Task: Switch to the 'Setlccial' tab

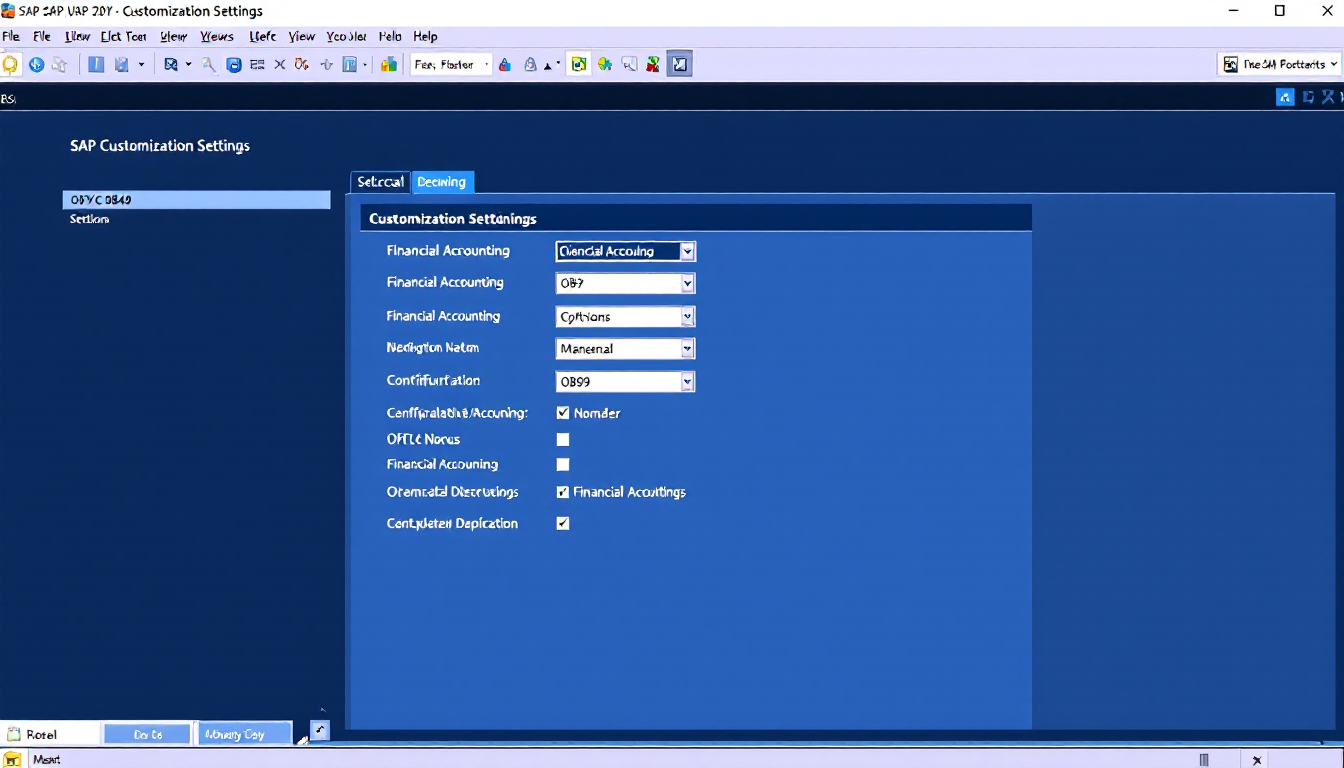Action: click(380, 182)
